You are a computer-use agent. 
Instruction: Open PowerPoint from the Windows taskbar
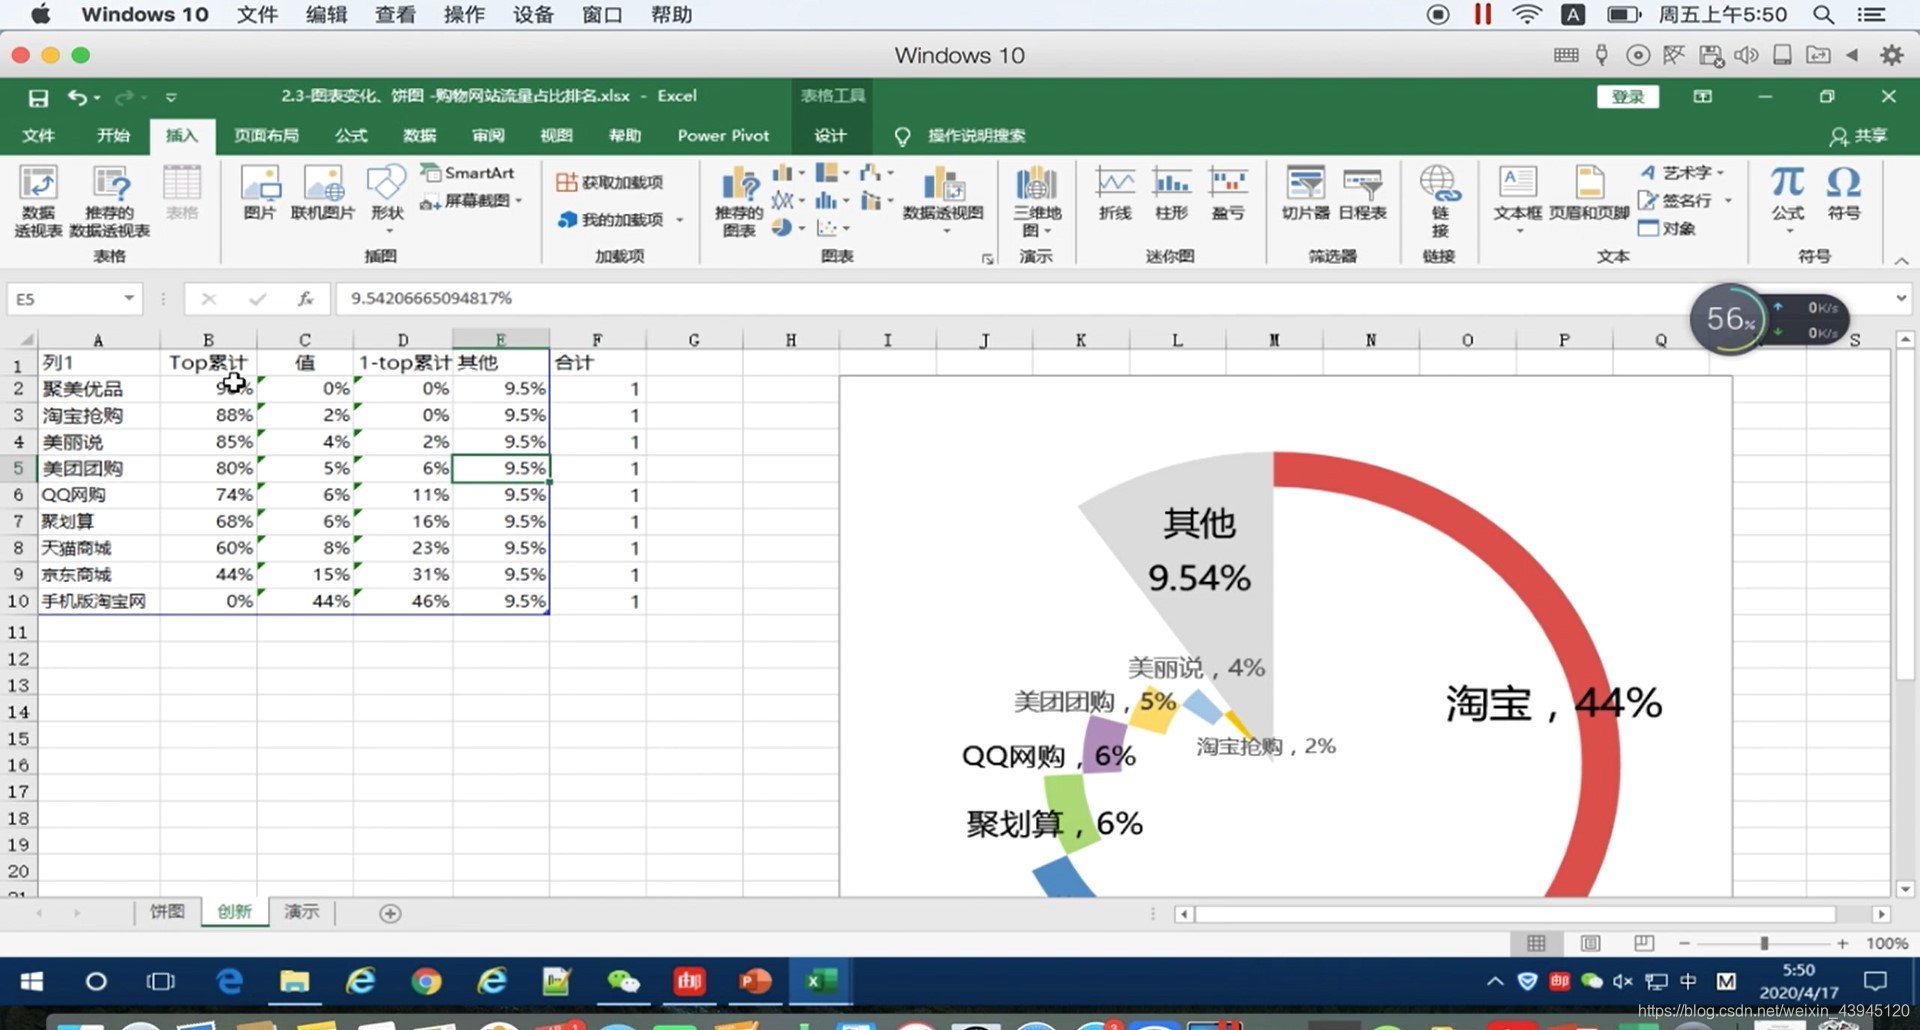click(x=755, y=982)
